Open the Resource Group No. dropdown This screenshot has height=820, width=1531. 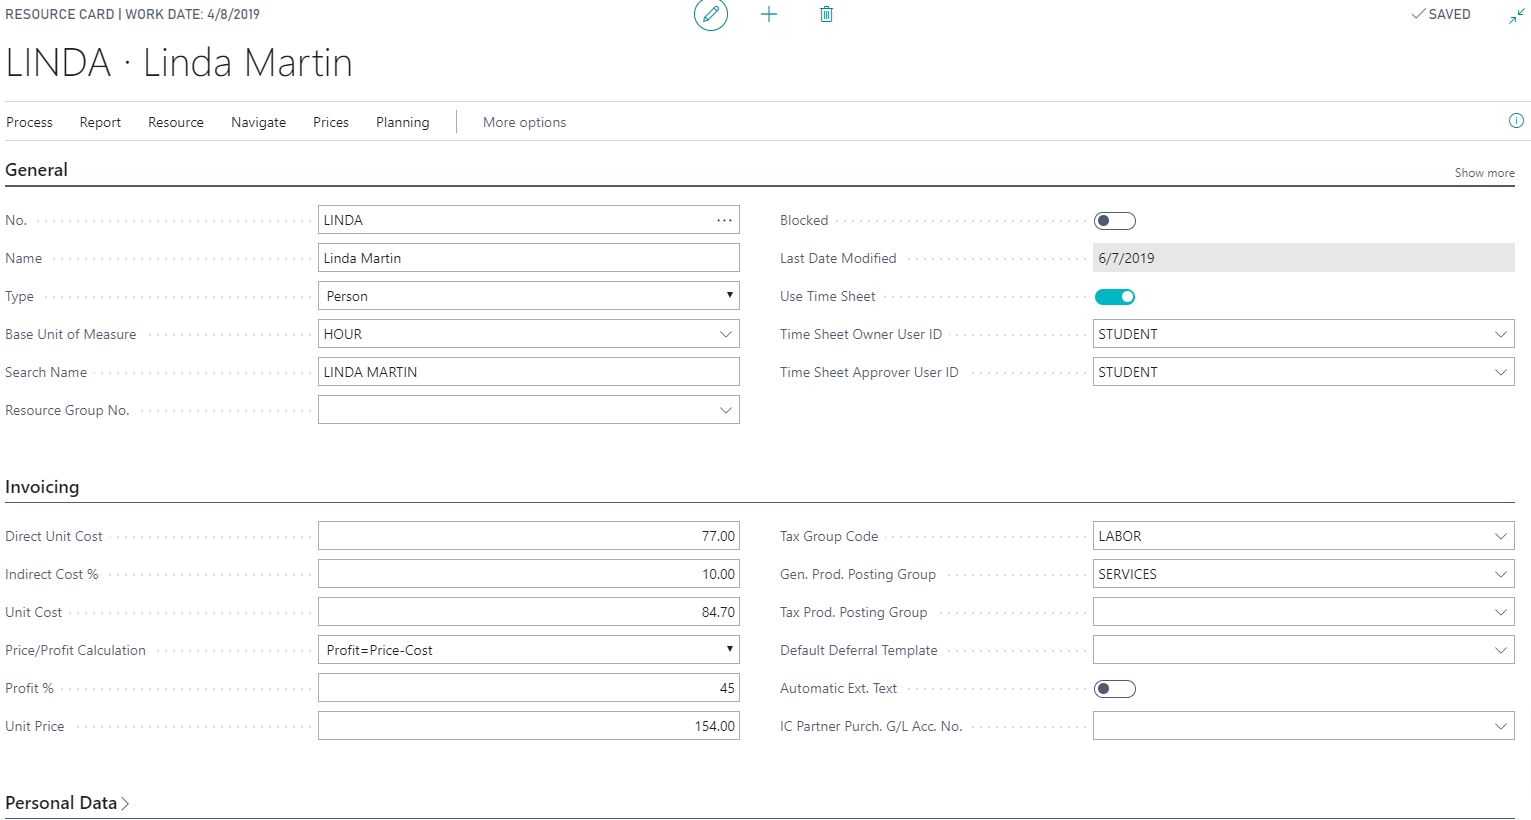(x=726, y=410)
